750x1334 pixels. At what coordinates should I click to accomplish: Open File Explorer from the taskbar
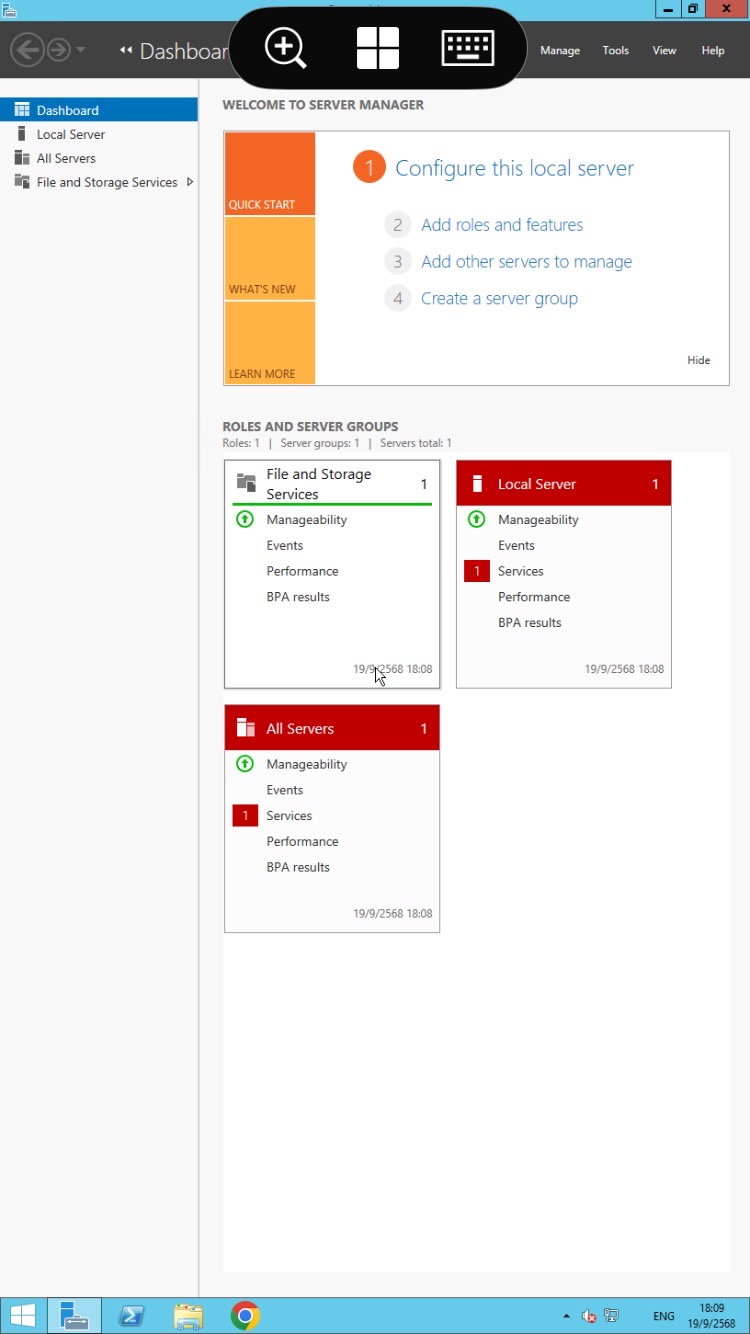[188, 1315]
